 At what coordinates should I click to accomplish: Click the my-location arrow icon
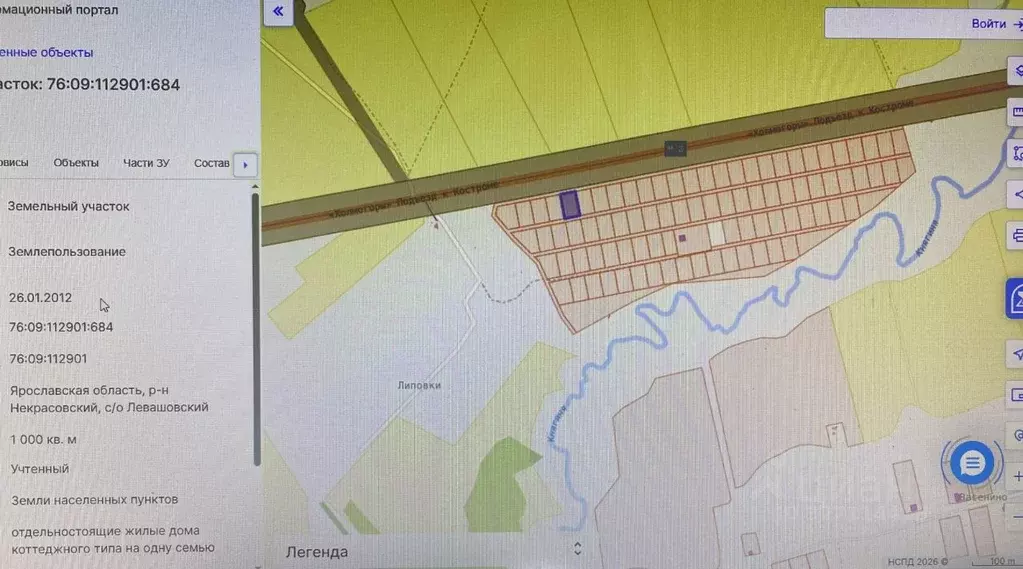click(x=1016, y=354)
